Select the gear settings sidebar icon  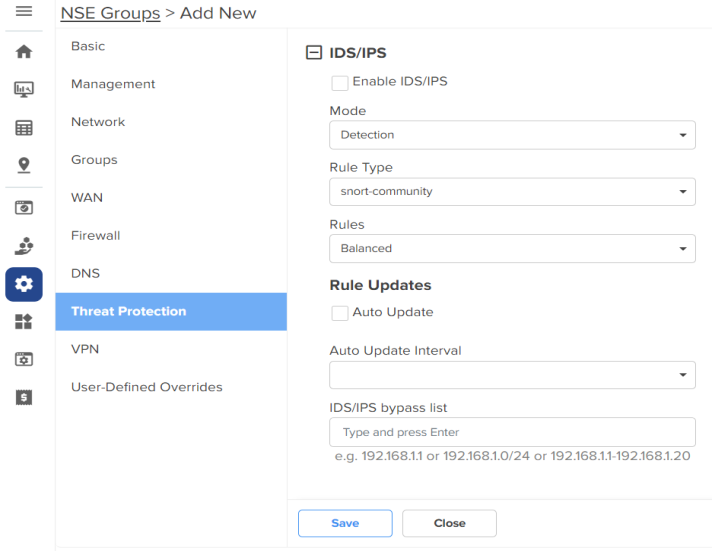(x=24, y=284)
